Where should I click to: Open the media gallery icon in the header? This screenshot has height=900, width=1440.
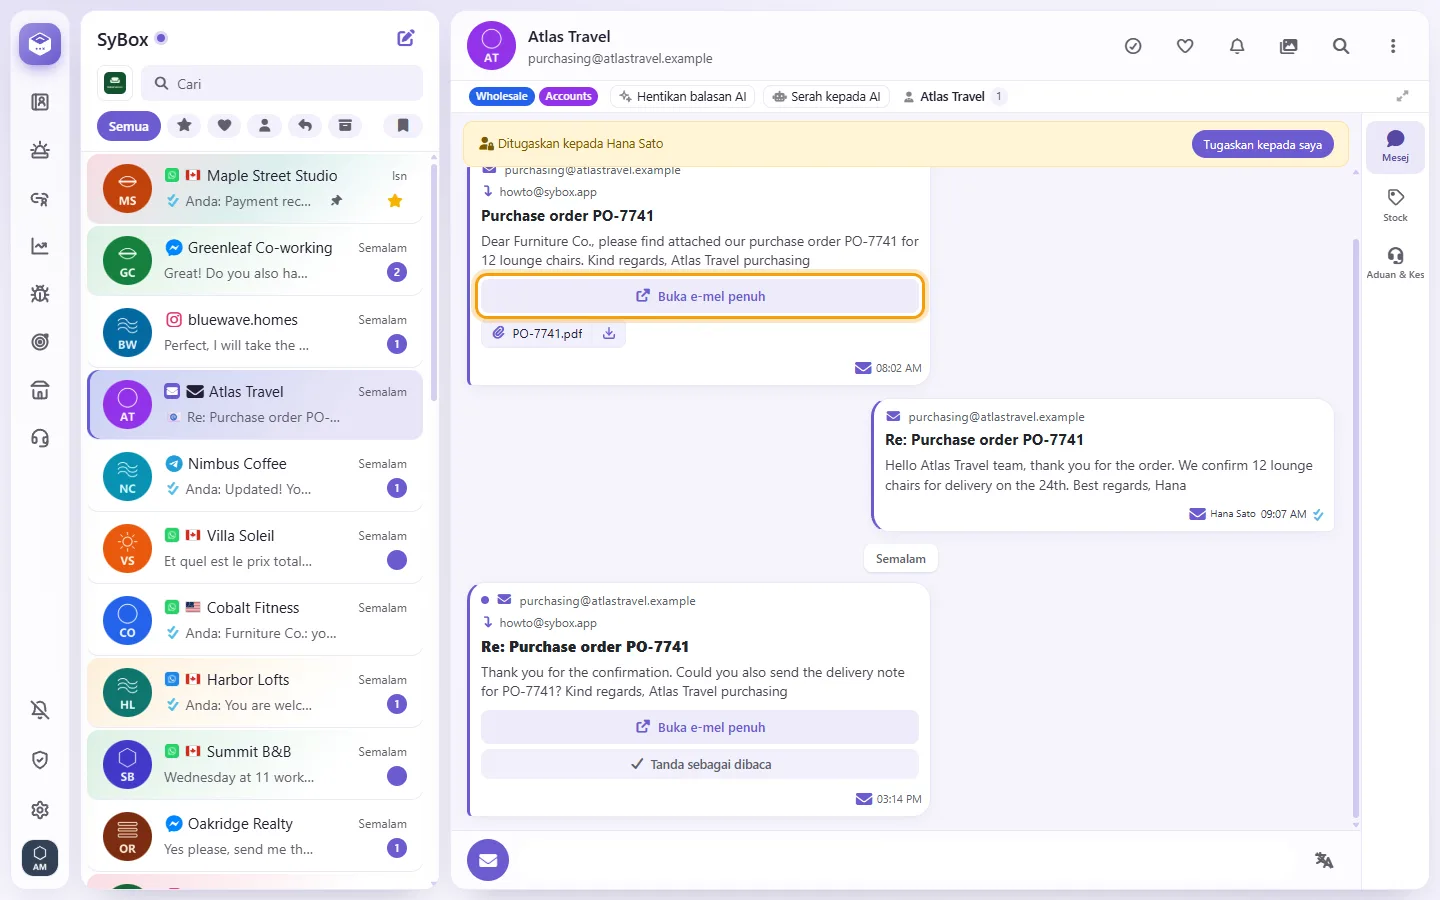click(1289, 46)
